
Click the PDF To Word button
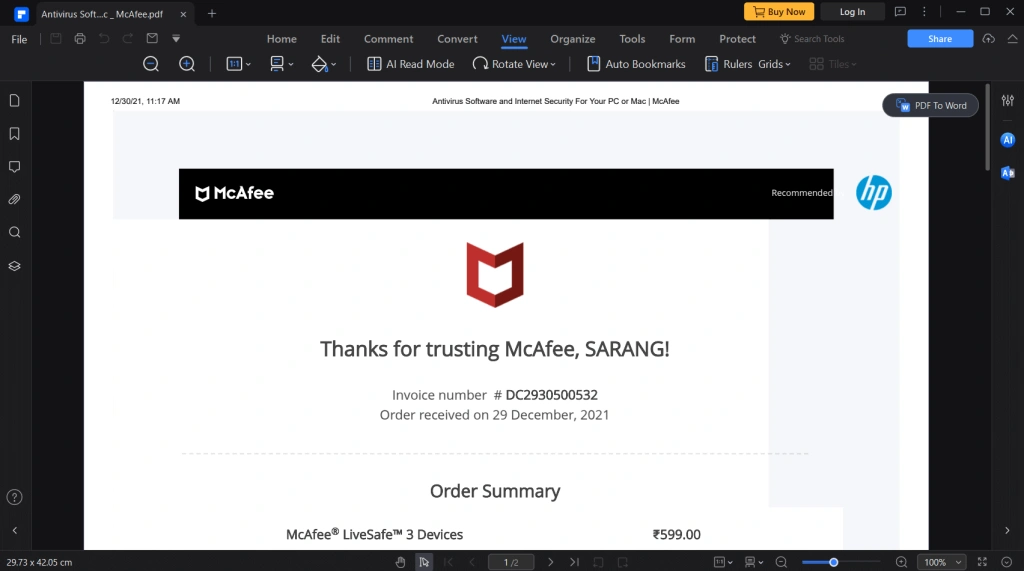pos(931,105)
